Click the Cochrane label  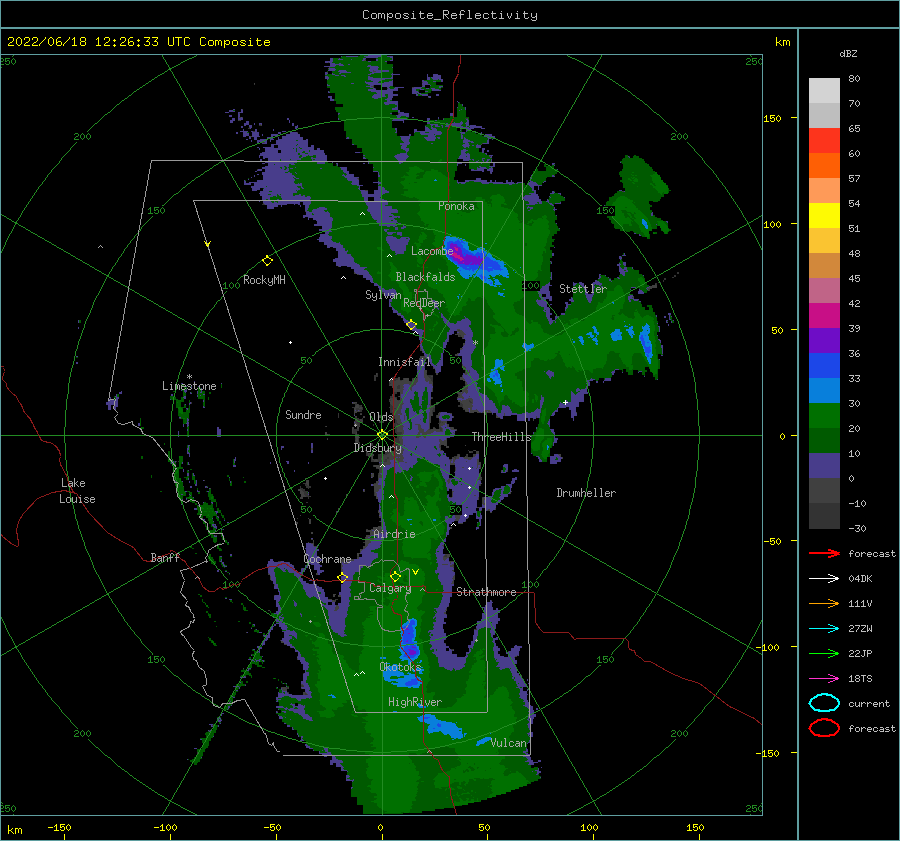pos(327,559)
